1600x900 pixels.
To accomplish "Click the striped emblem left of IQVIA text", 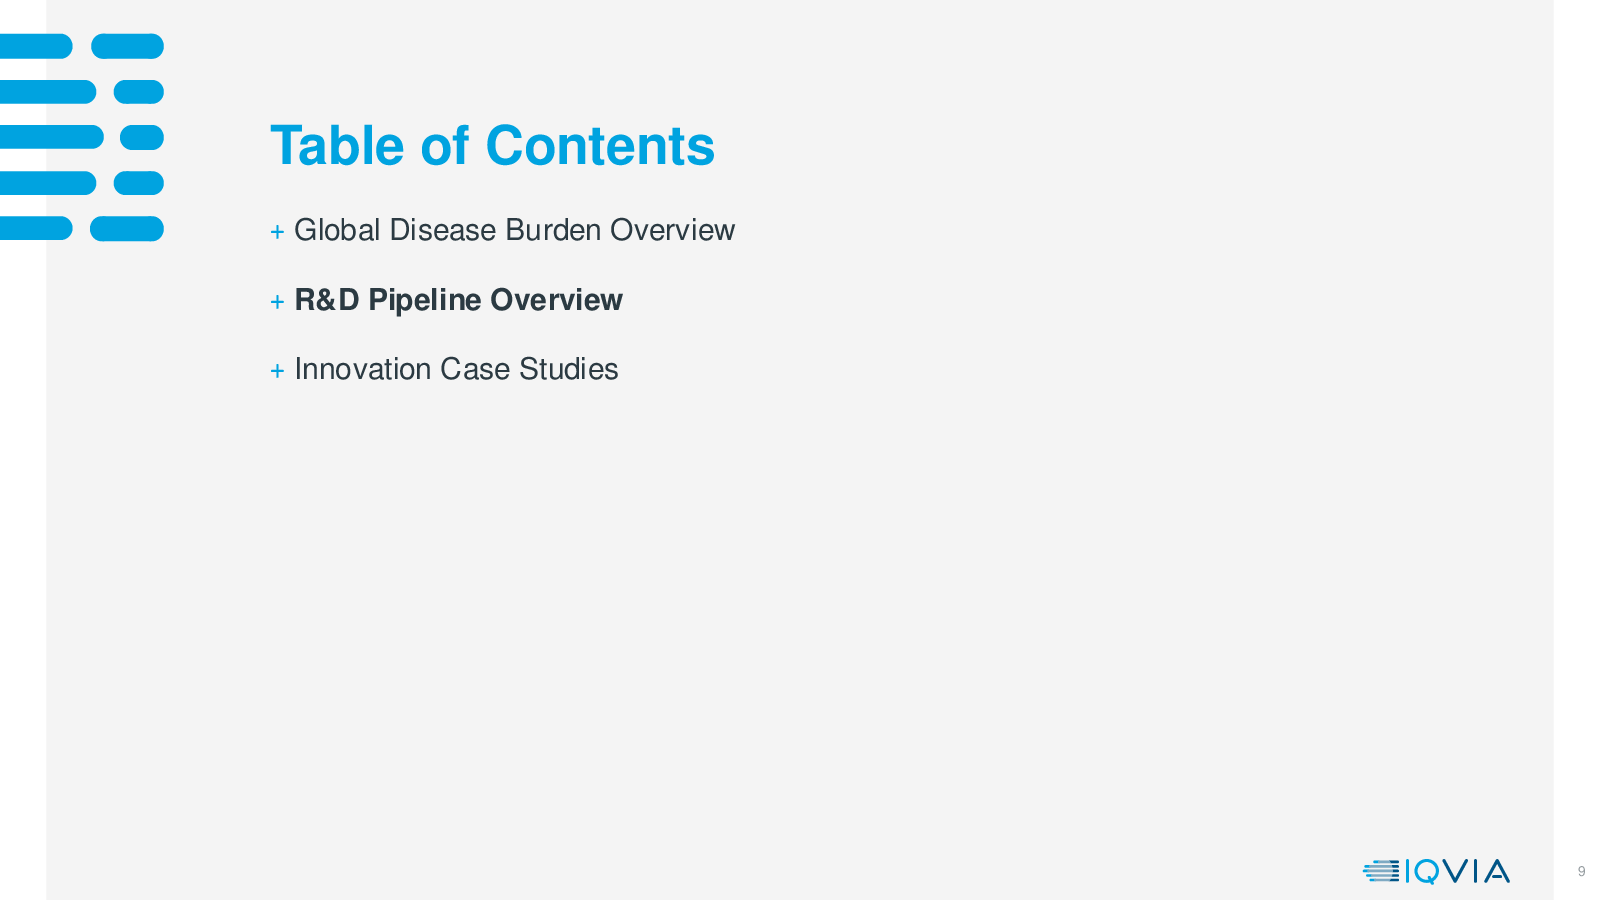I will [x=1381, y=872].
